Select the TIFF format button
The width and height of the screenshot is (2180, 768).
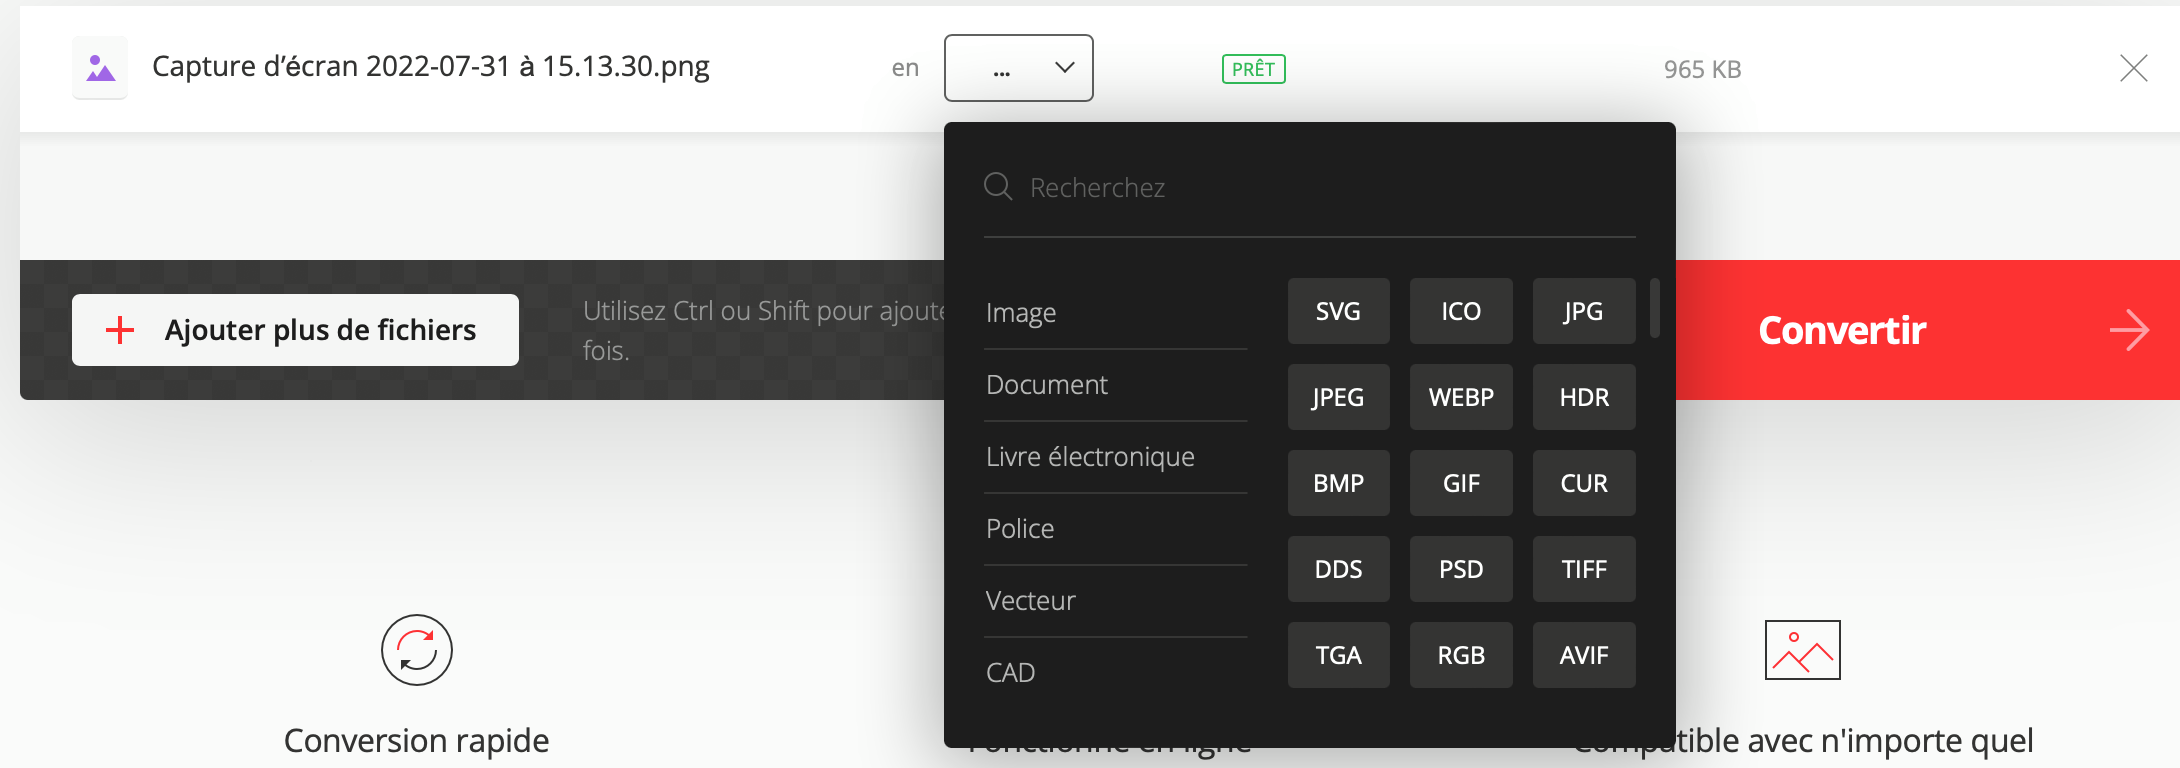click(x=1584, y=569)
